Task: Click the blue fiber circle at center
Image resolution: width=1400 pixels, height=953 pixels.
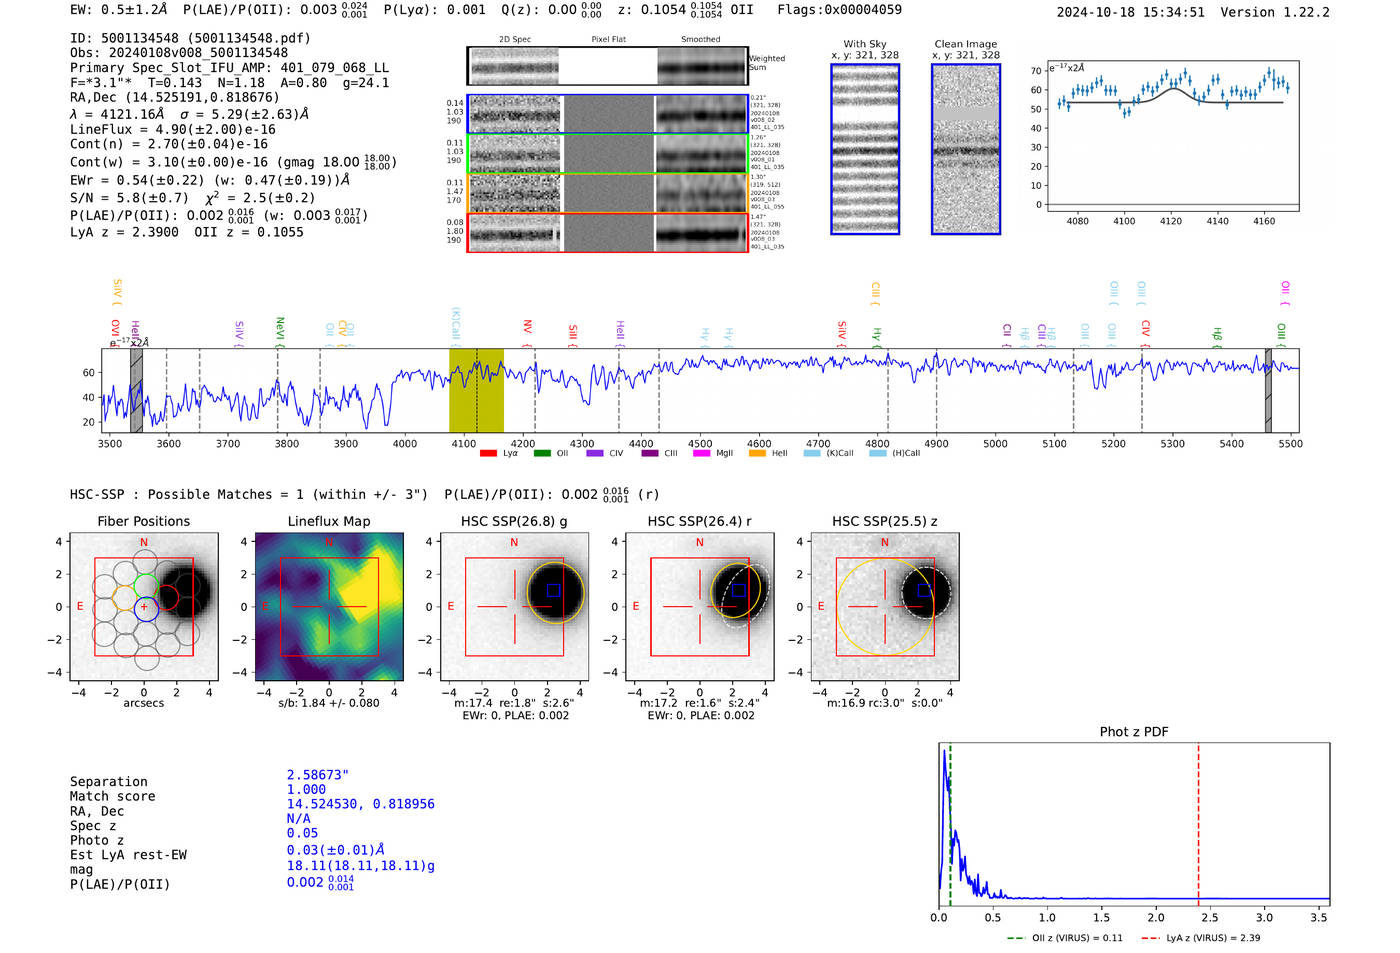Action: click(146, 608)
